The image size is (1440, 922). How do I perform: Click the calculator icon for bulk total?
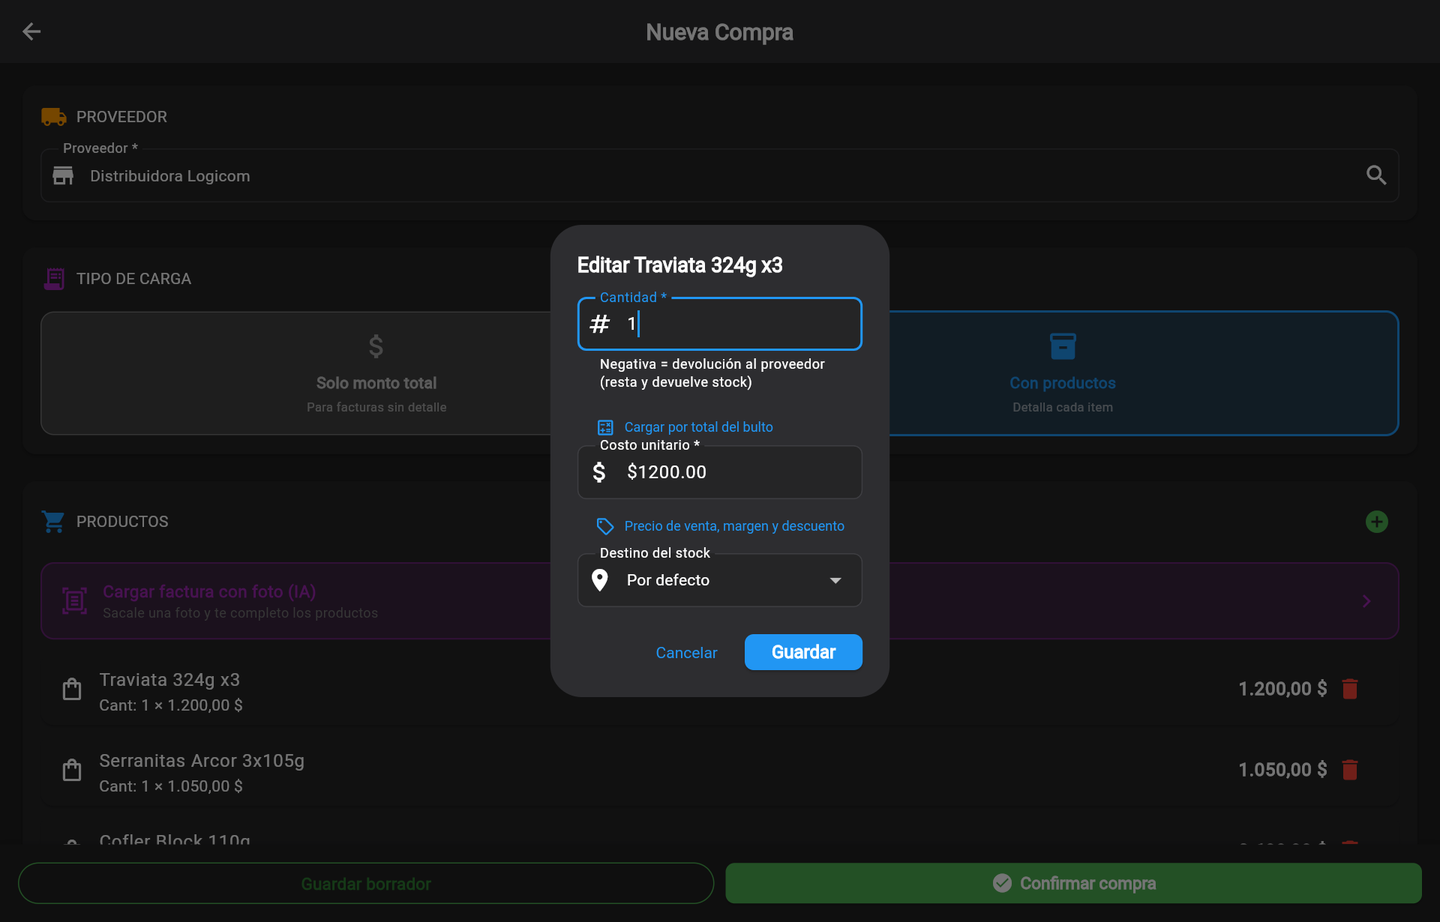[605, 428]
